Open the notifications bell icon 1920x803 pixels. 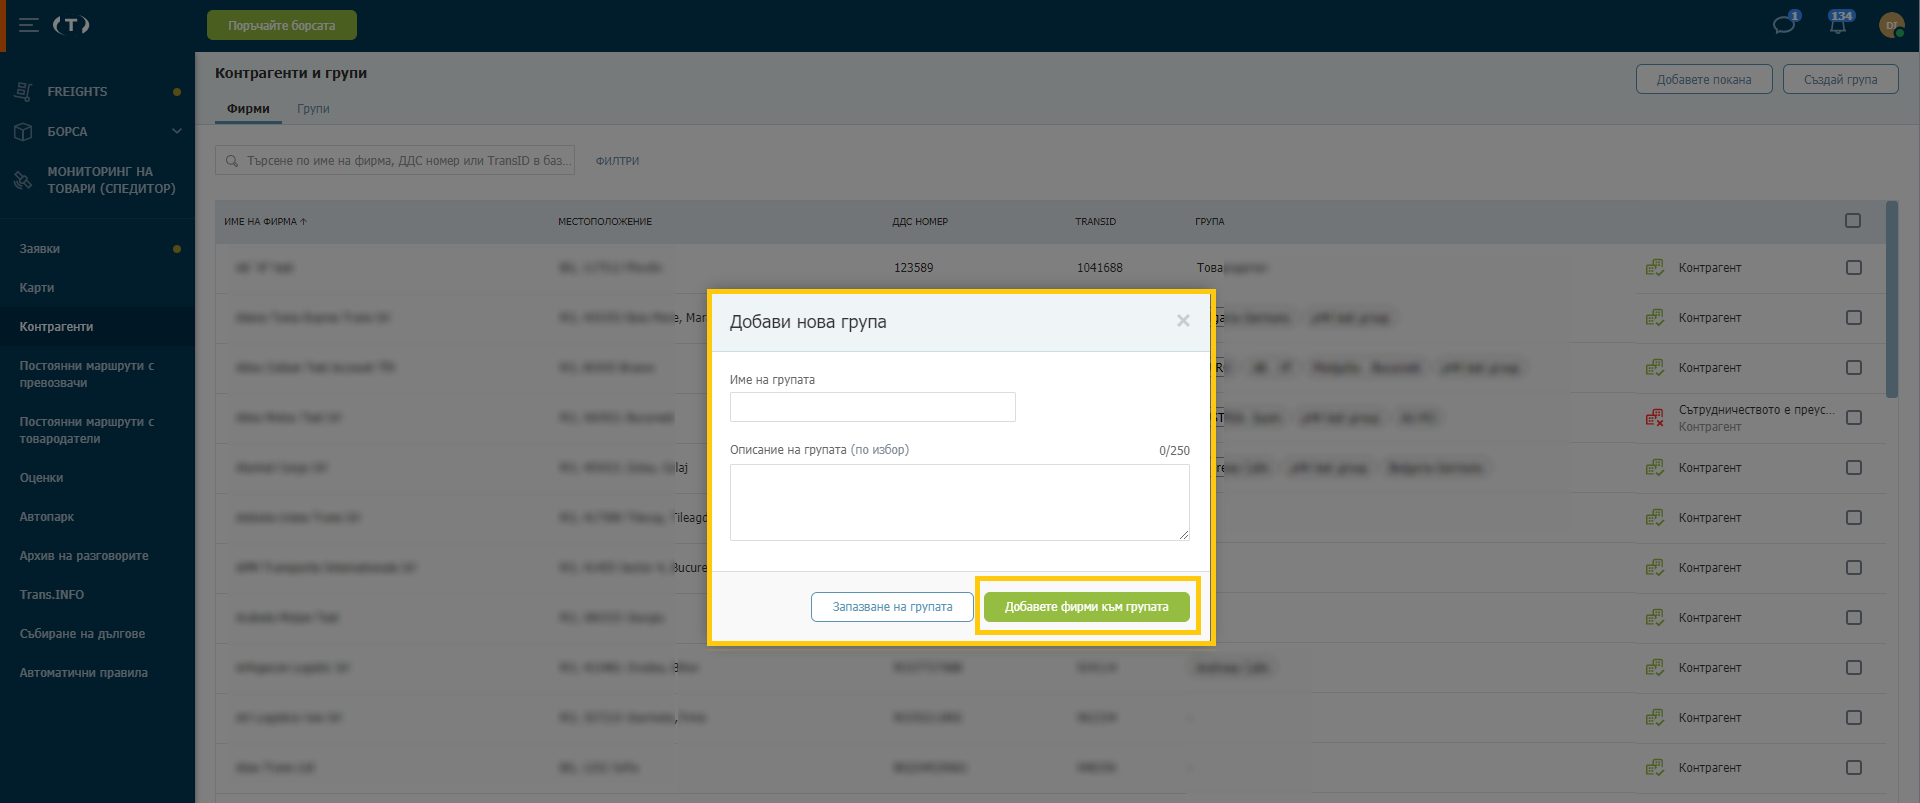pyautogui.click(x=1838, y=25)
